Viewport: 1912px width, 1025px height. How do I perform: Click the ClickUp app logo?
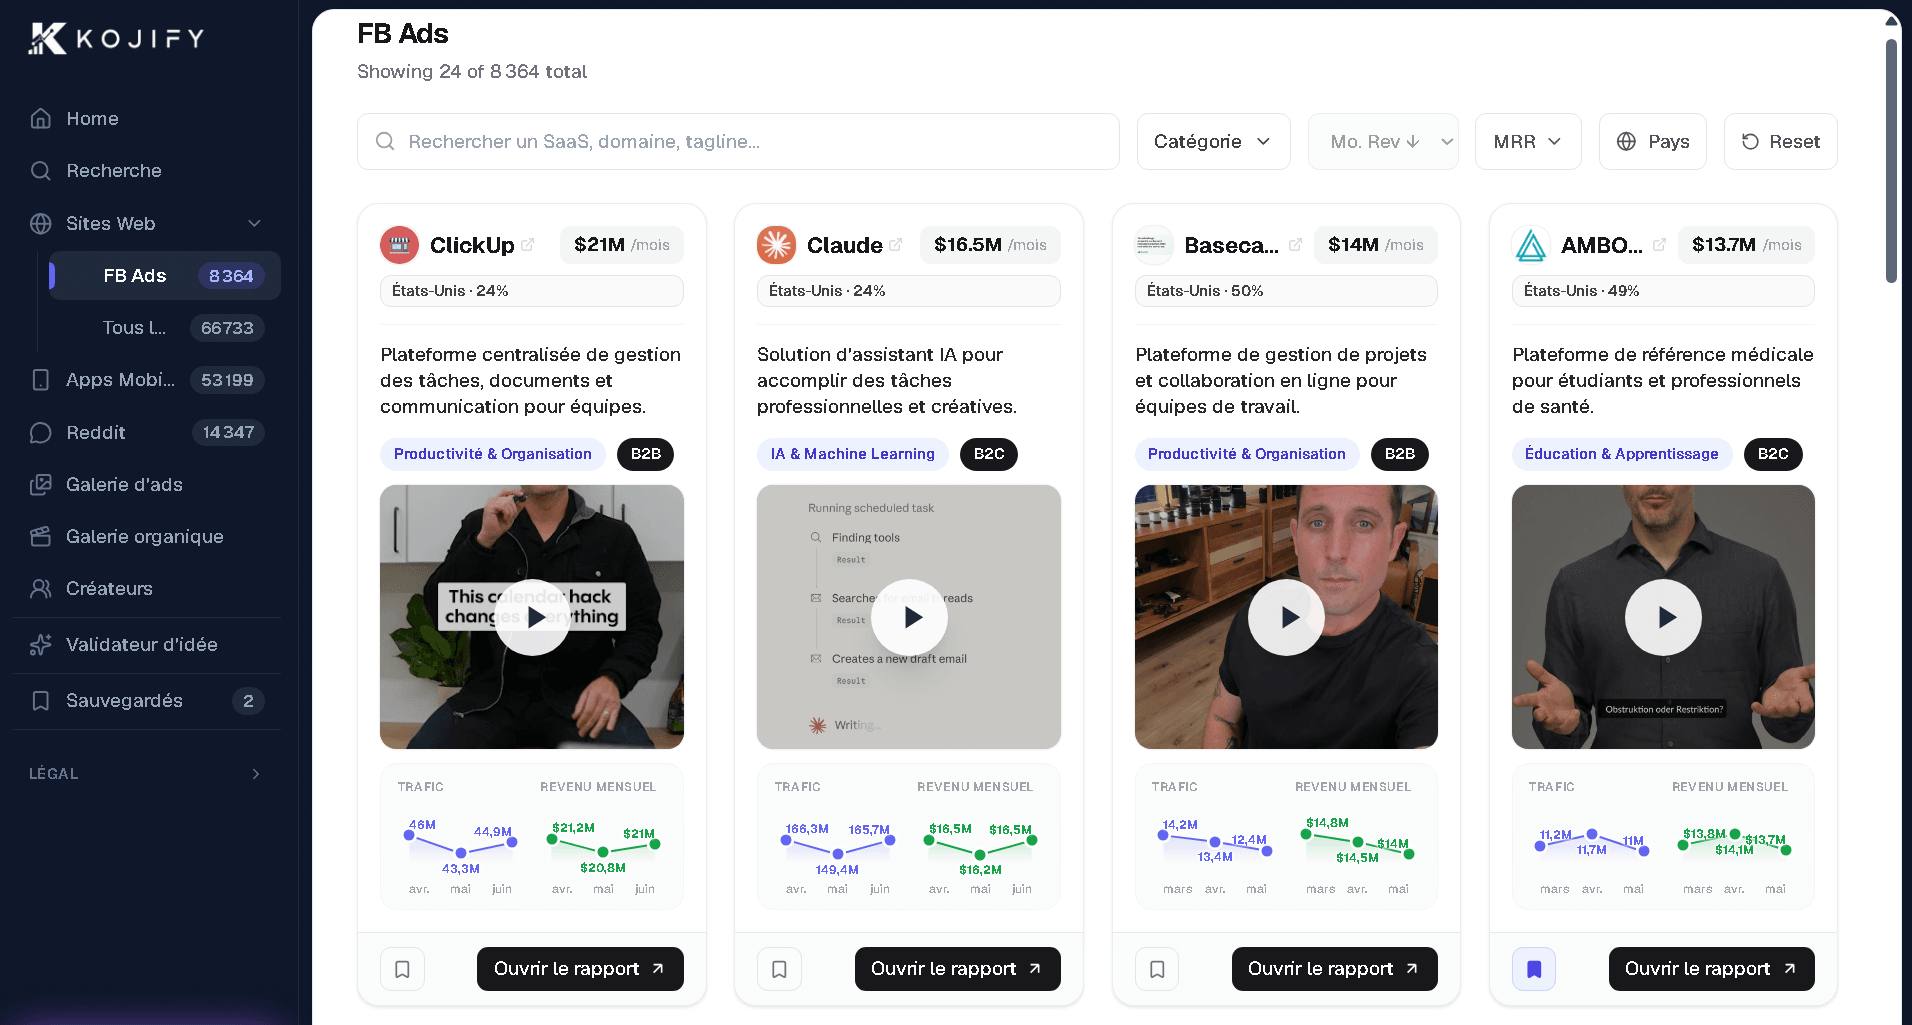coord(399,245)
